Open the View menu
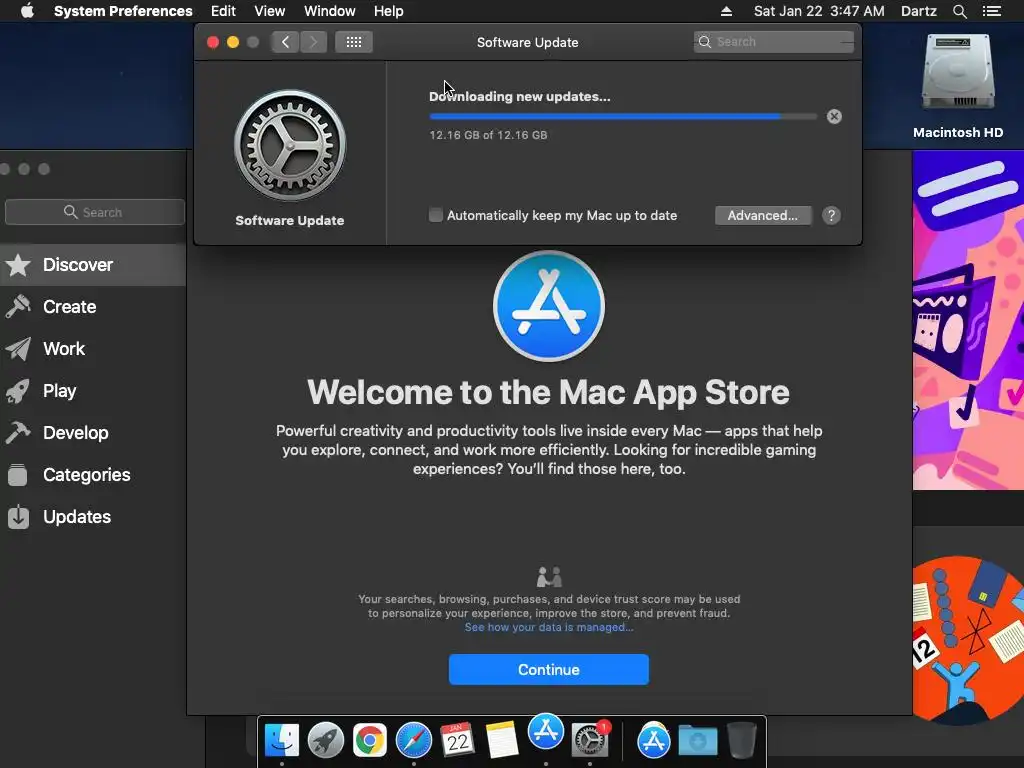1024x768 pixels. (x=270, y=11)
